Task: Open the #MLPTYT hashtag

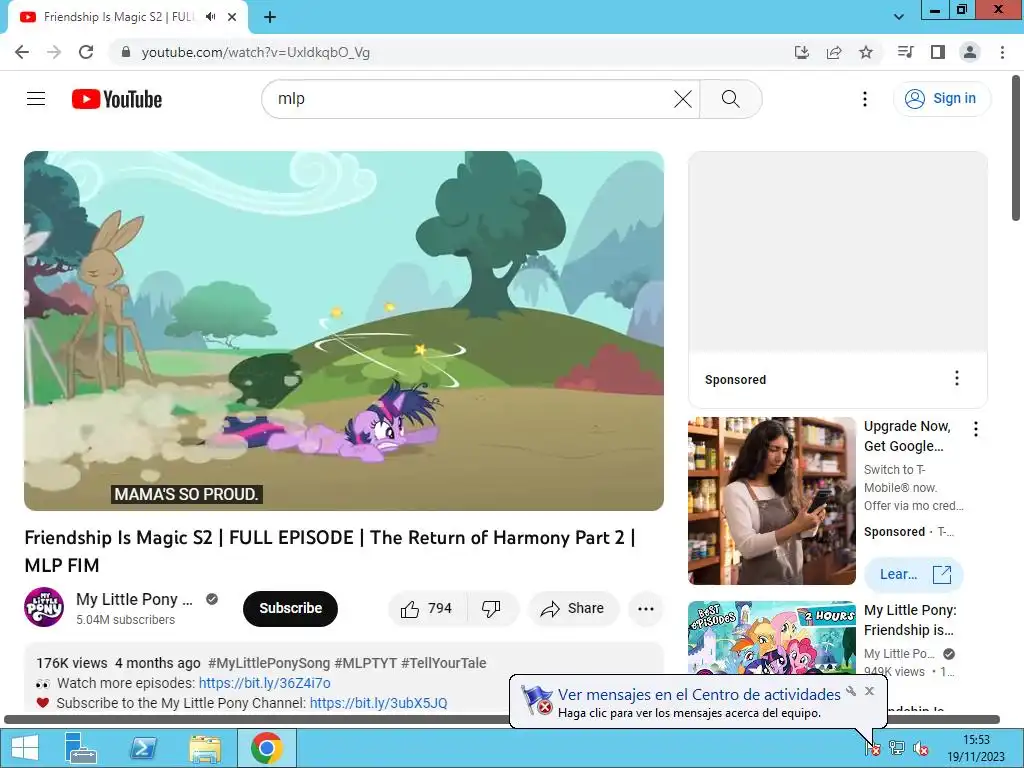Action: pos(365,663)
